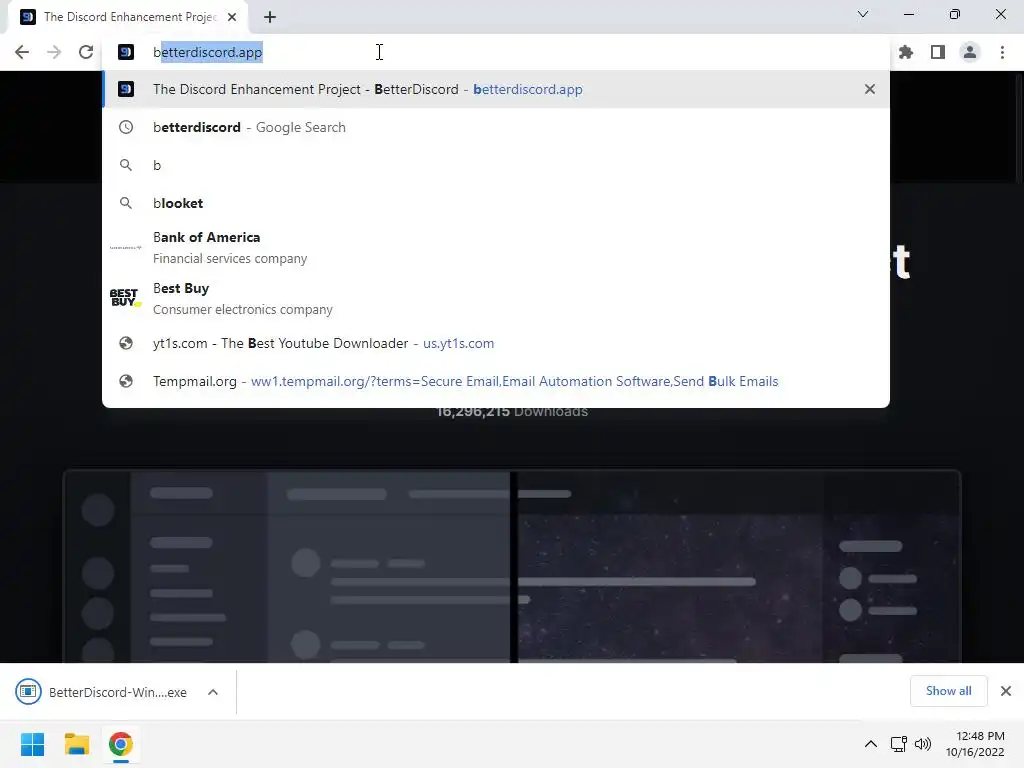1024x768 pixels.
Task: Open Chrome's three-dot menu
Action: [1002, 52]
